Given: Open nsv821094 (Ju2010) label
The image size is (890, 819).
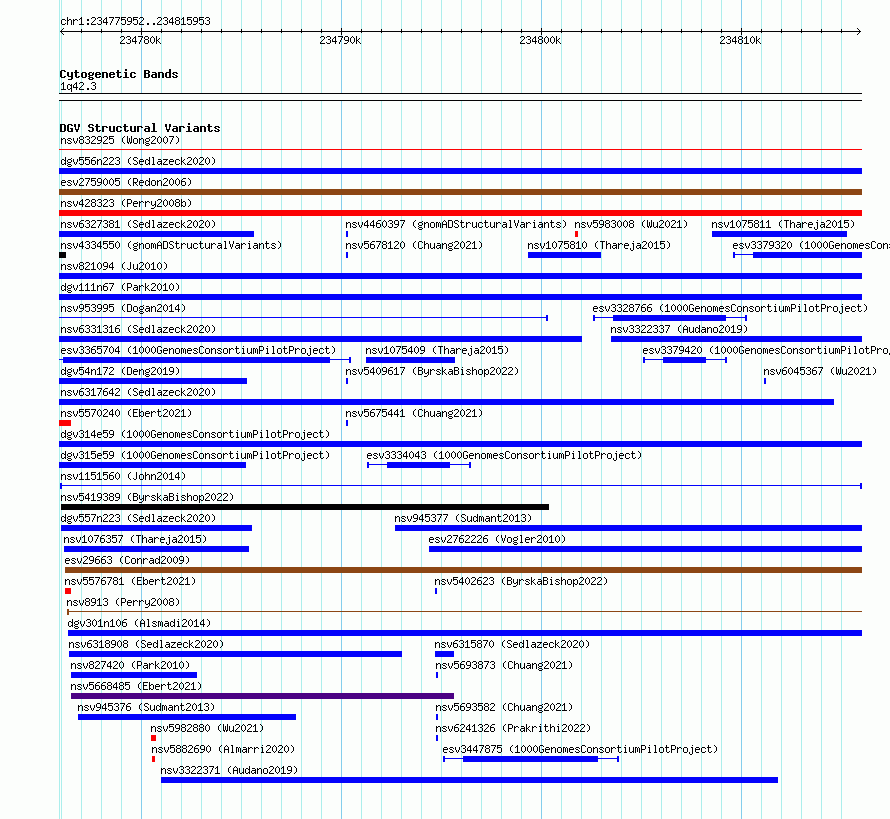Looking at the screenshot, I should pyautogui.click(x=114, y=266).
